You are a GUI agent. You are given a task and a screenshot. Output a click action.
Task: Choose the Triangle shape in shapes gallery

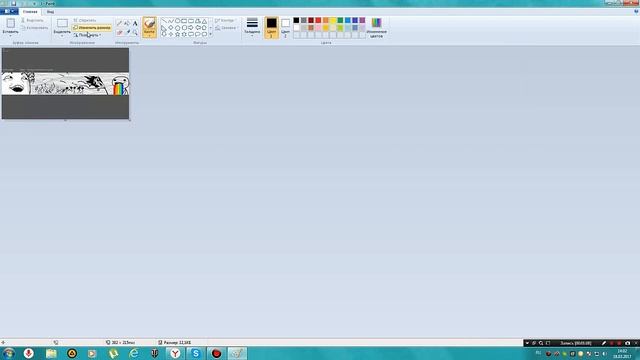(204, 21)
